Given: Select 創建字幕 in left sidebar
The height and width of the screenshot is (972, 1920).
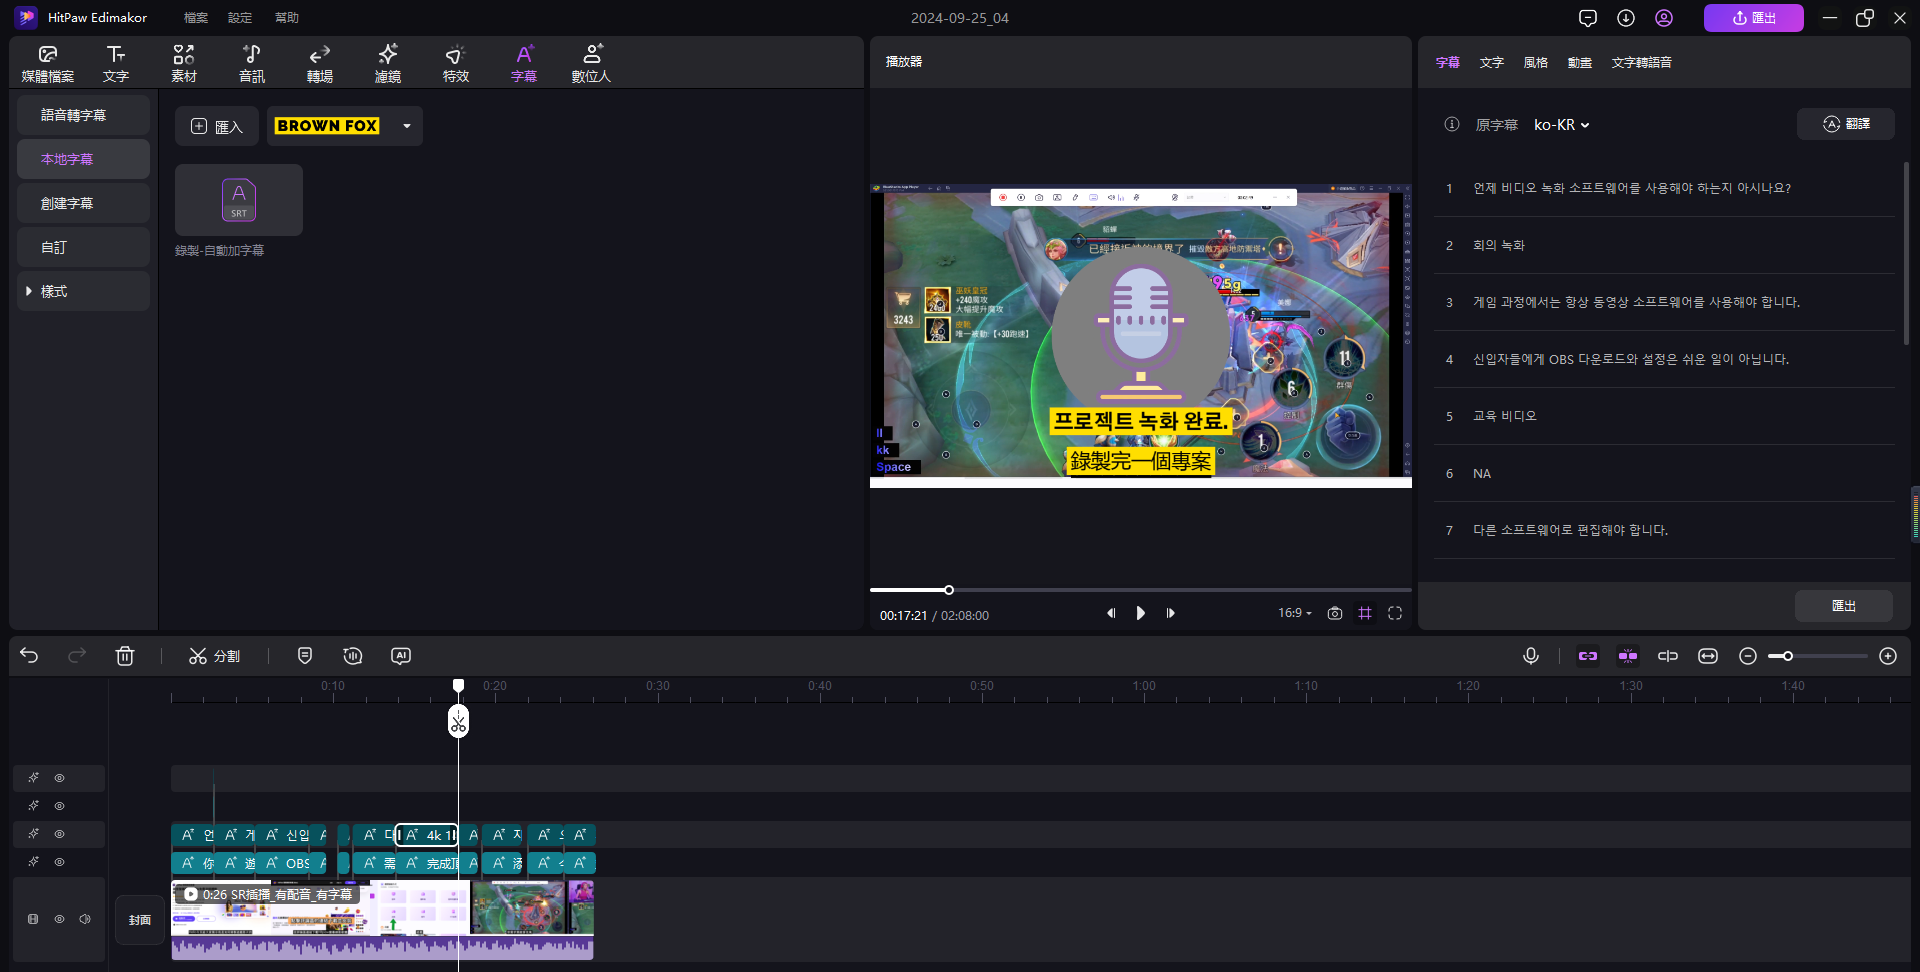Looking at the screenshot, I should click(x=83, y=203).
